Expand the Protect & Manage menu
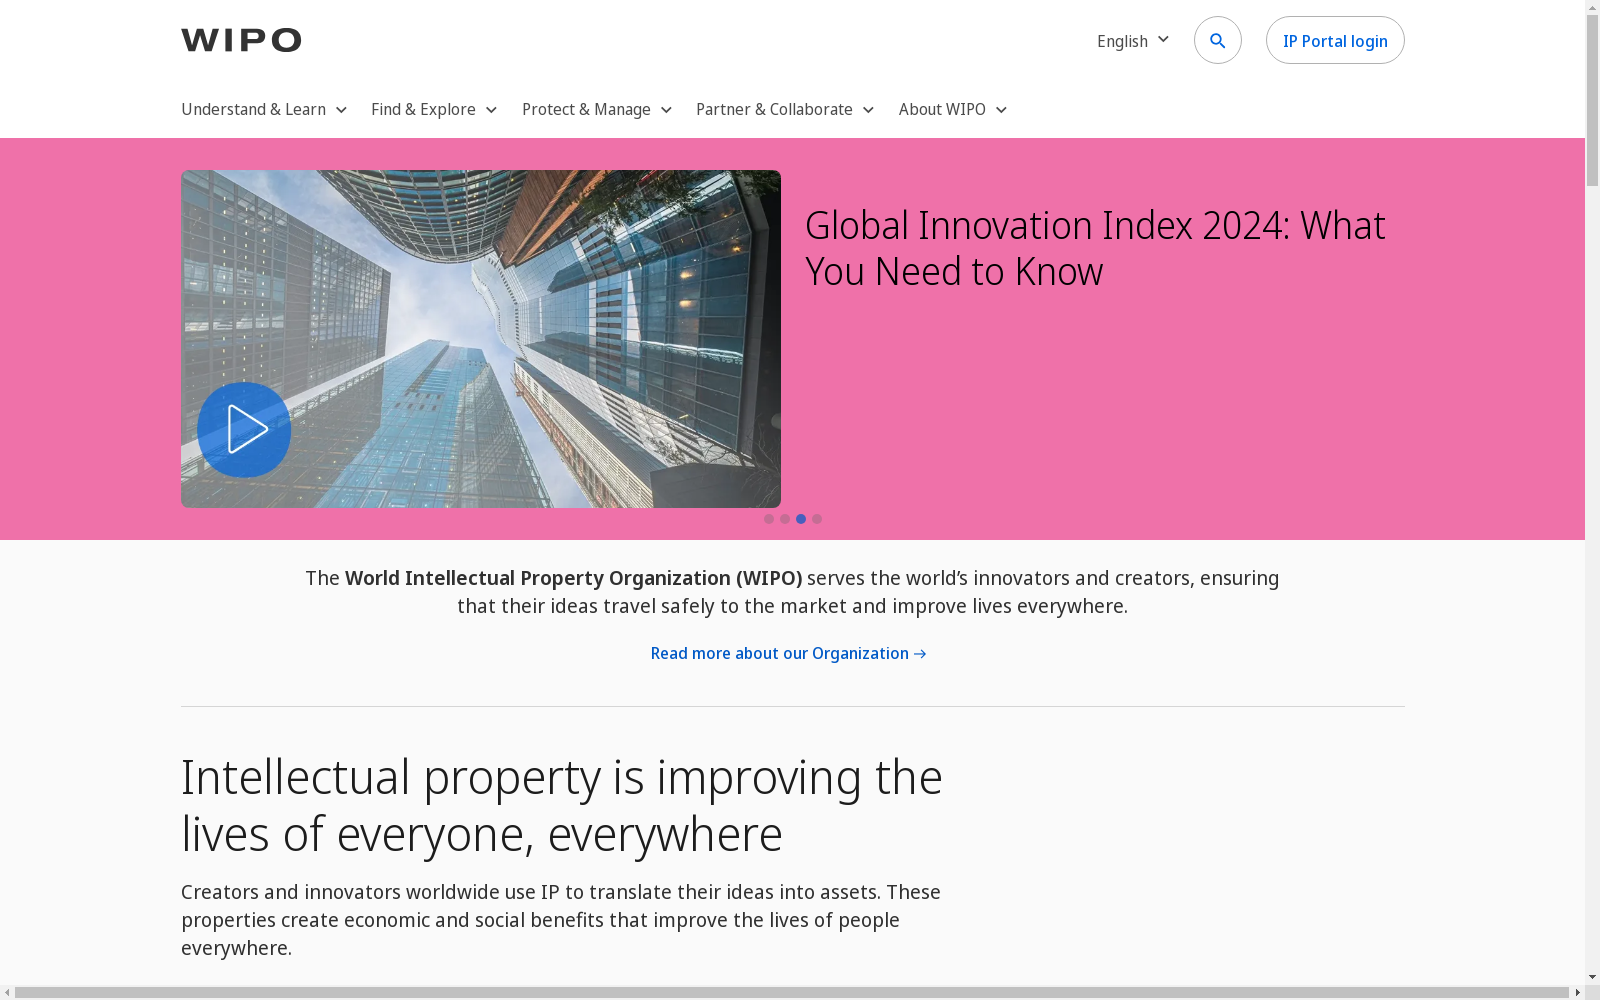The image size is (1600, 1000). [597, 109]
